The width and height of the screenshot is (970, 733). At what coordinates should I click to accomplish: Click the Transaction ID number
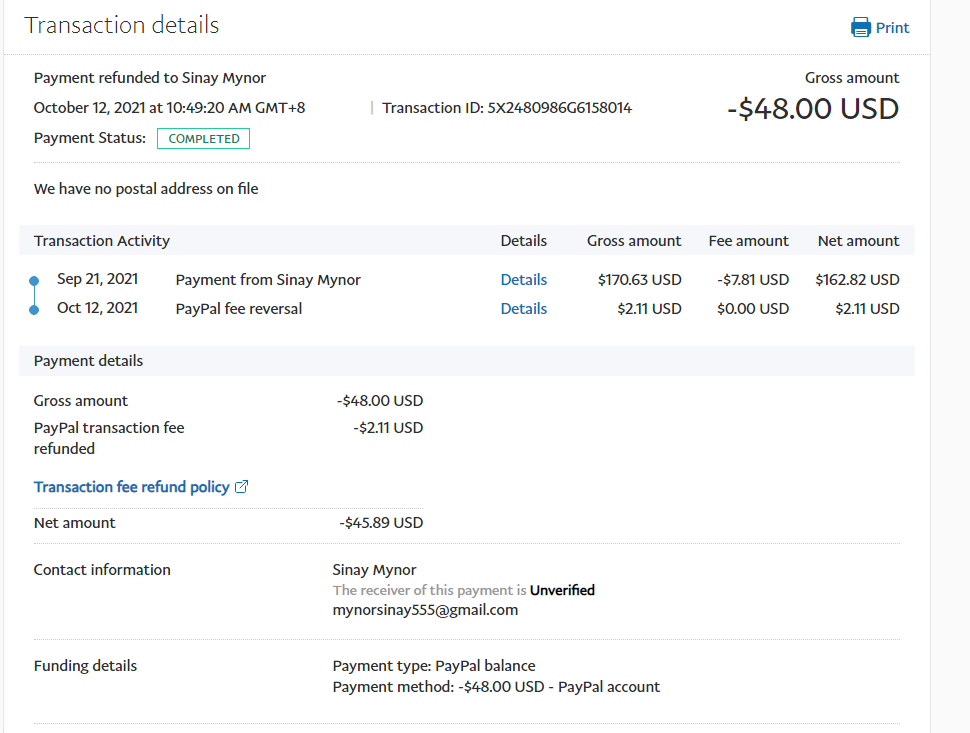(x=559, y=108)
